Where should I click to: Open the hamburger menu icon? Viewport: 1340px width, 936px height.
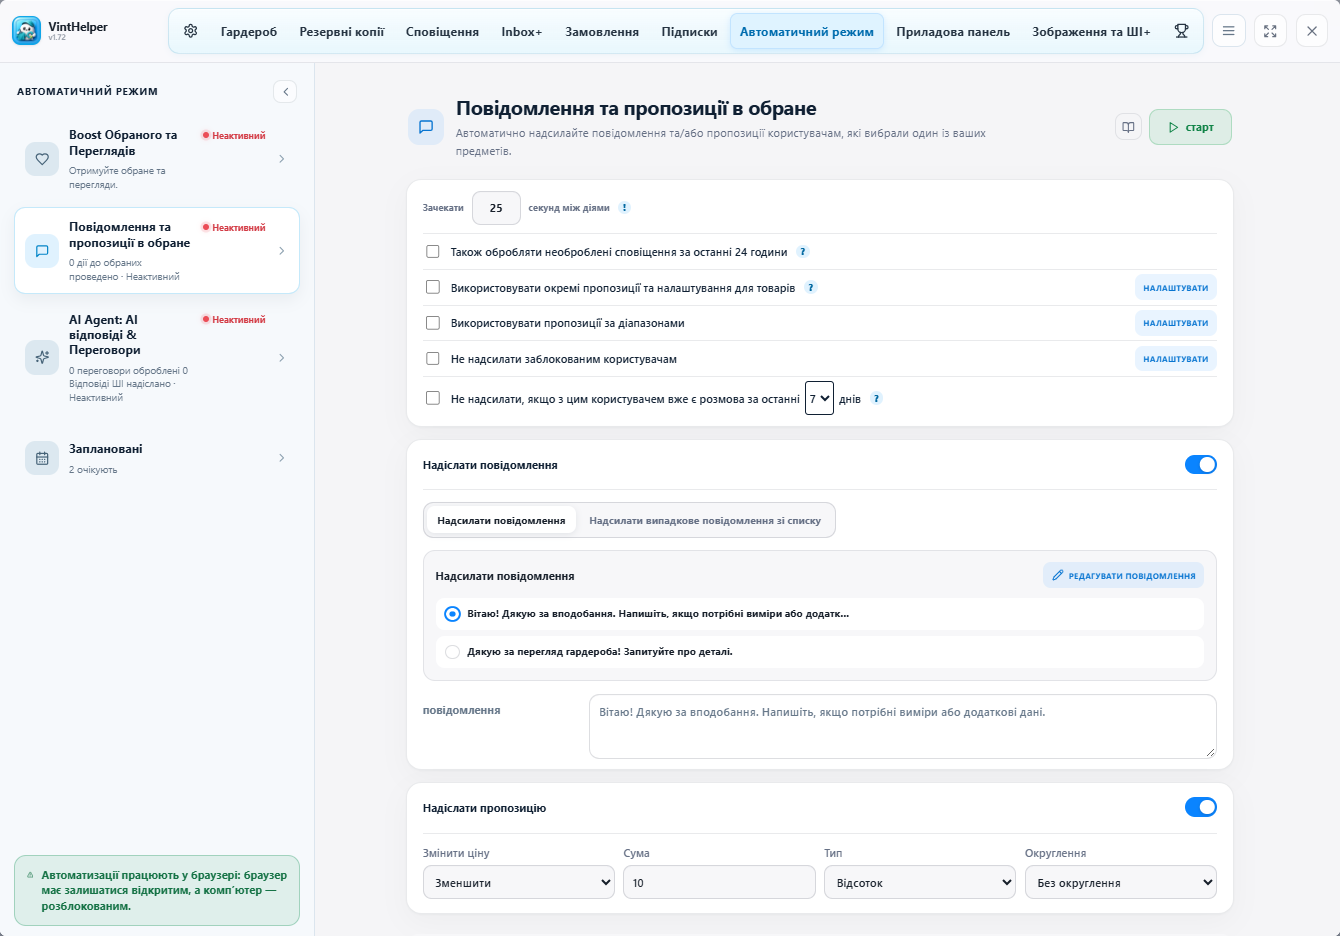pos(1229,31)
